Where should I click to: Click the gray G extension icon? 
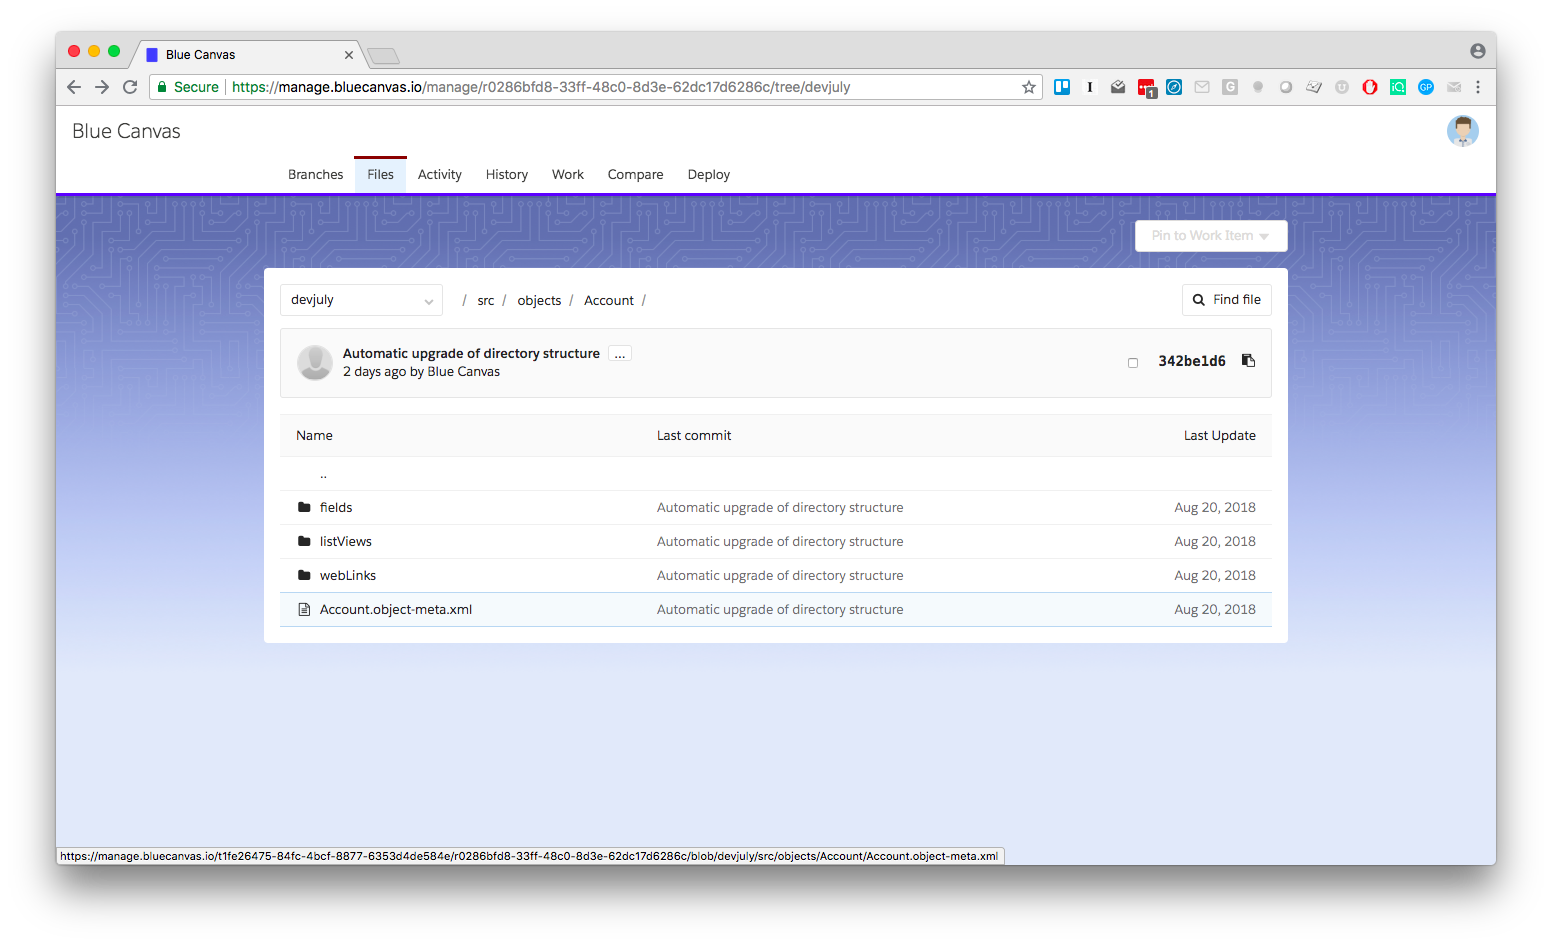1230,87
